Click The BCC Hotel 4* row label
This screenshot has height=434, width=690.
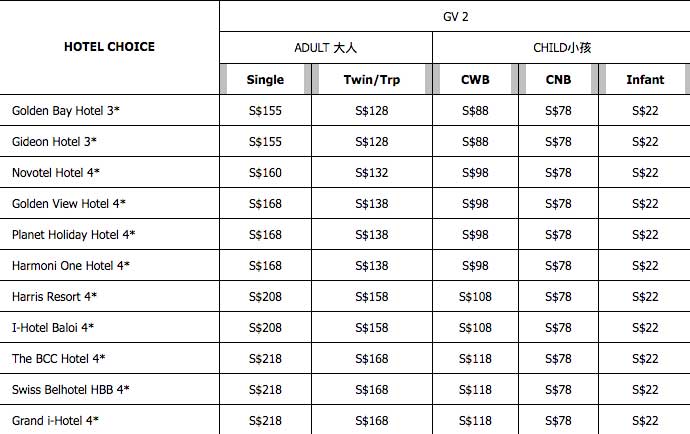(x=58, y=359)
